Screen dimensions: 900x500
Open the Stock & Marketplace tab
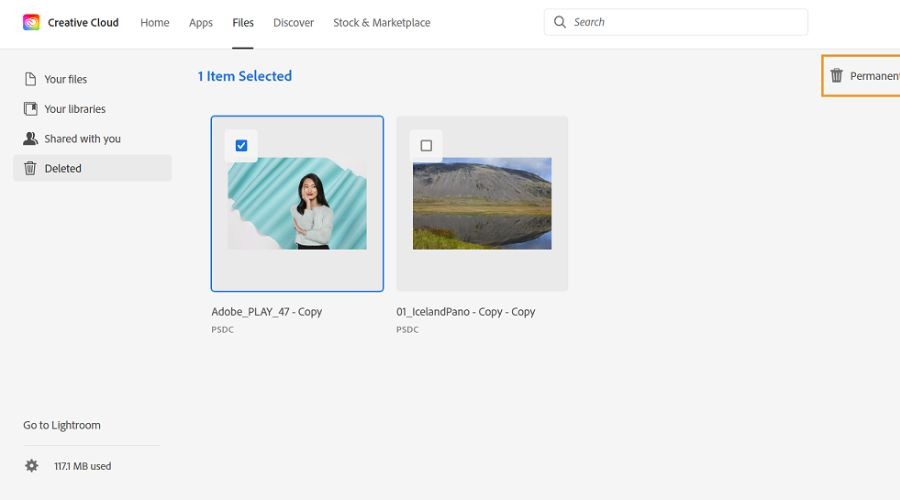[x=382, y=23]
